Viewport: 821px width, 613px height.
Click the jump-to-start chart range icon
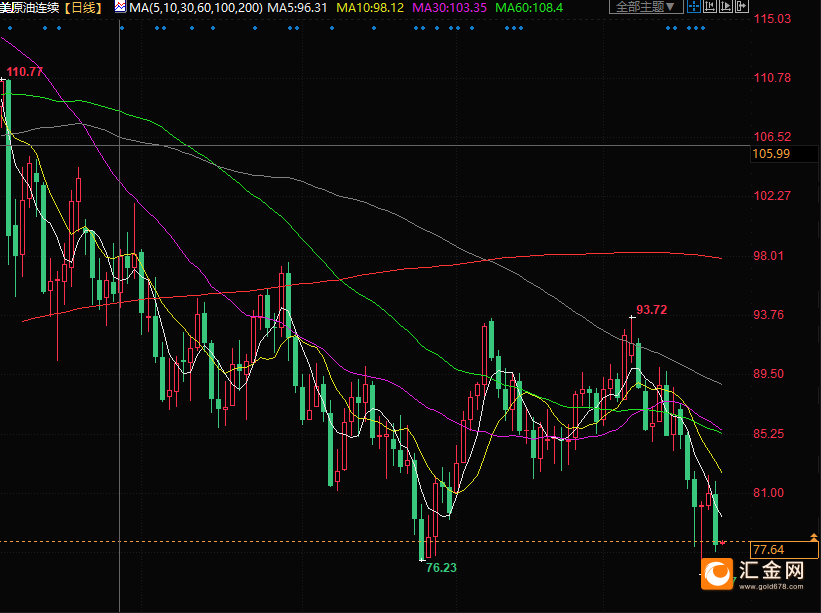[x=710, y=6]
